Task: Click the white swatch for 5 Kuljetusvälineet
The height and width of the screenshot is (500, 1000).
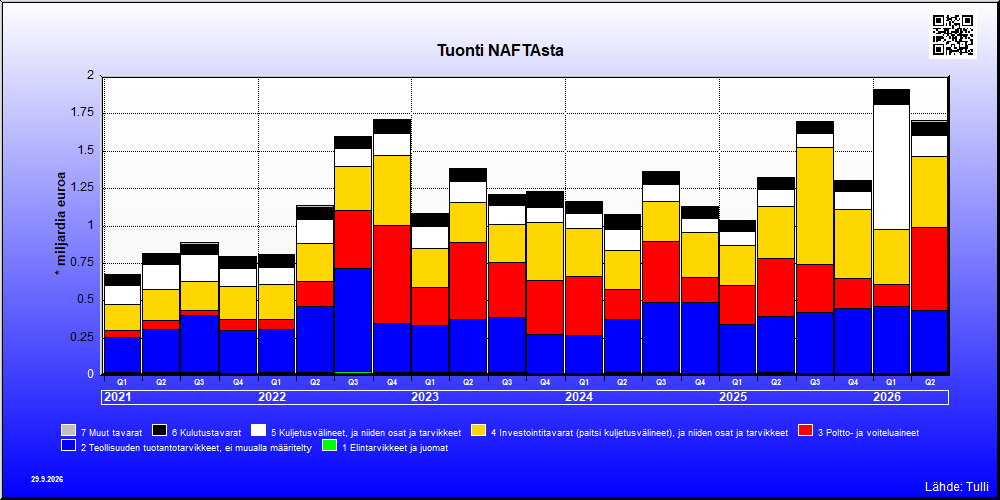Action: (x=258, y=432)
